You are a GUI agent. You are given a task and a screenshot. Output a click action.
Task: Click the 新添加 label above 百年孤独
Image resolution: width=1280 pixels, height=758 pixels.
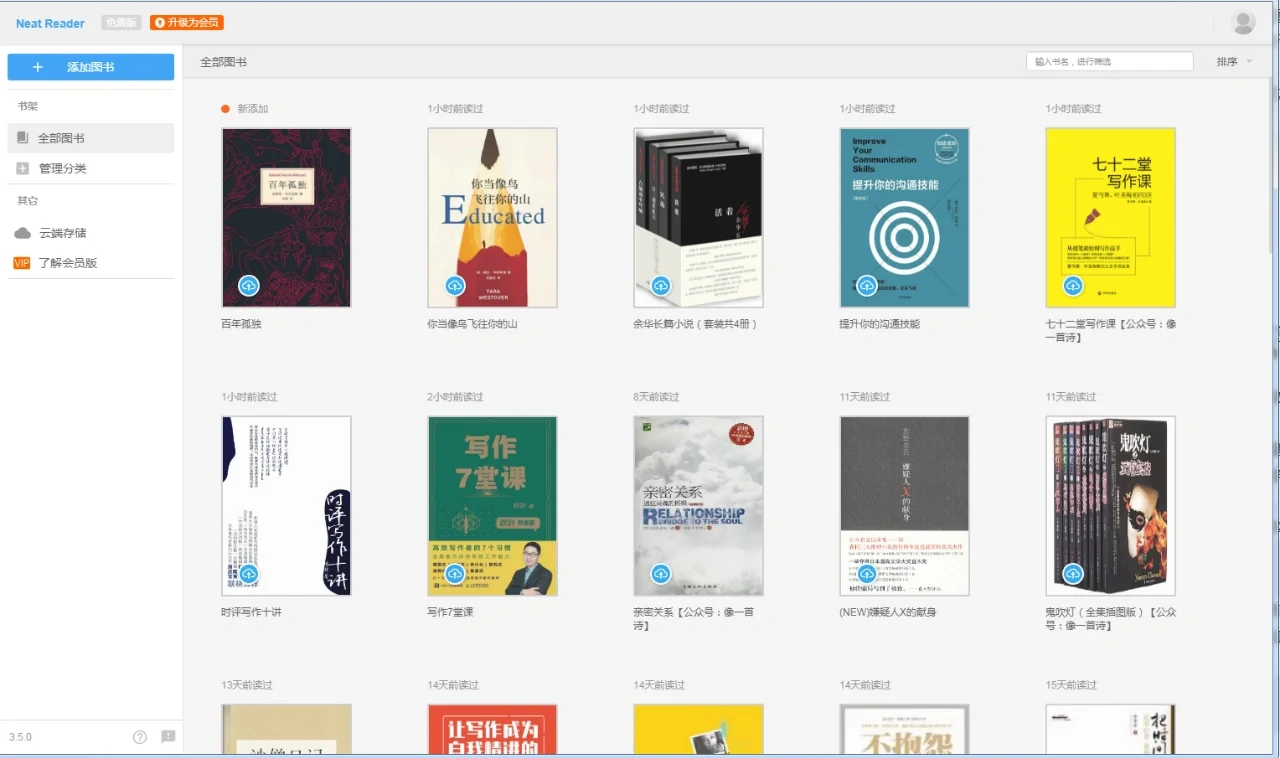coord(253,109)
